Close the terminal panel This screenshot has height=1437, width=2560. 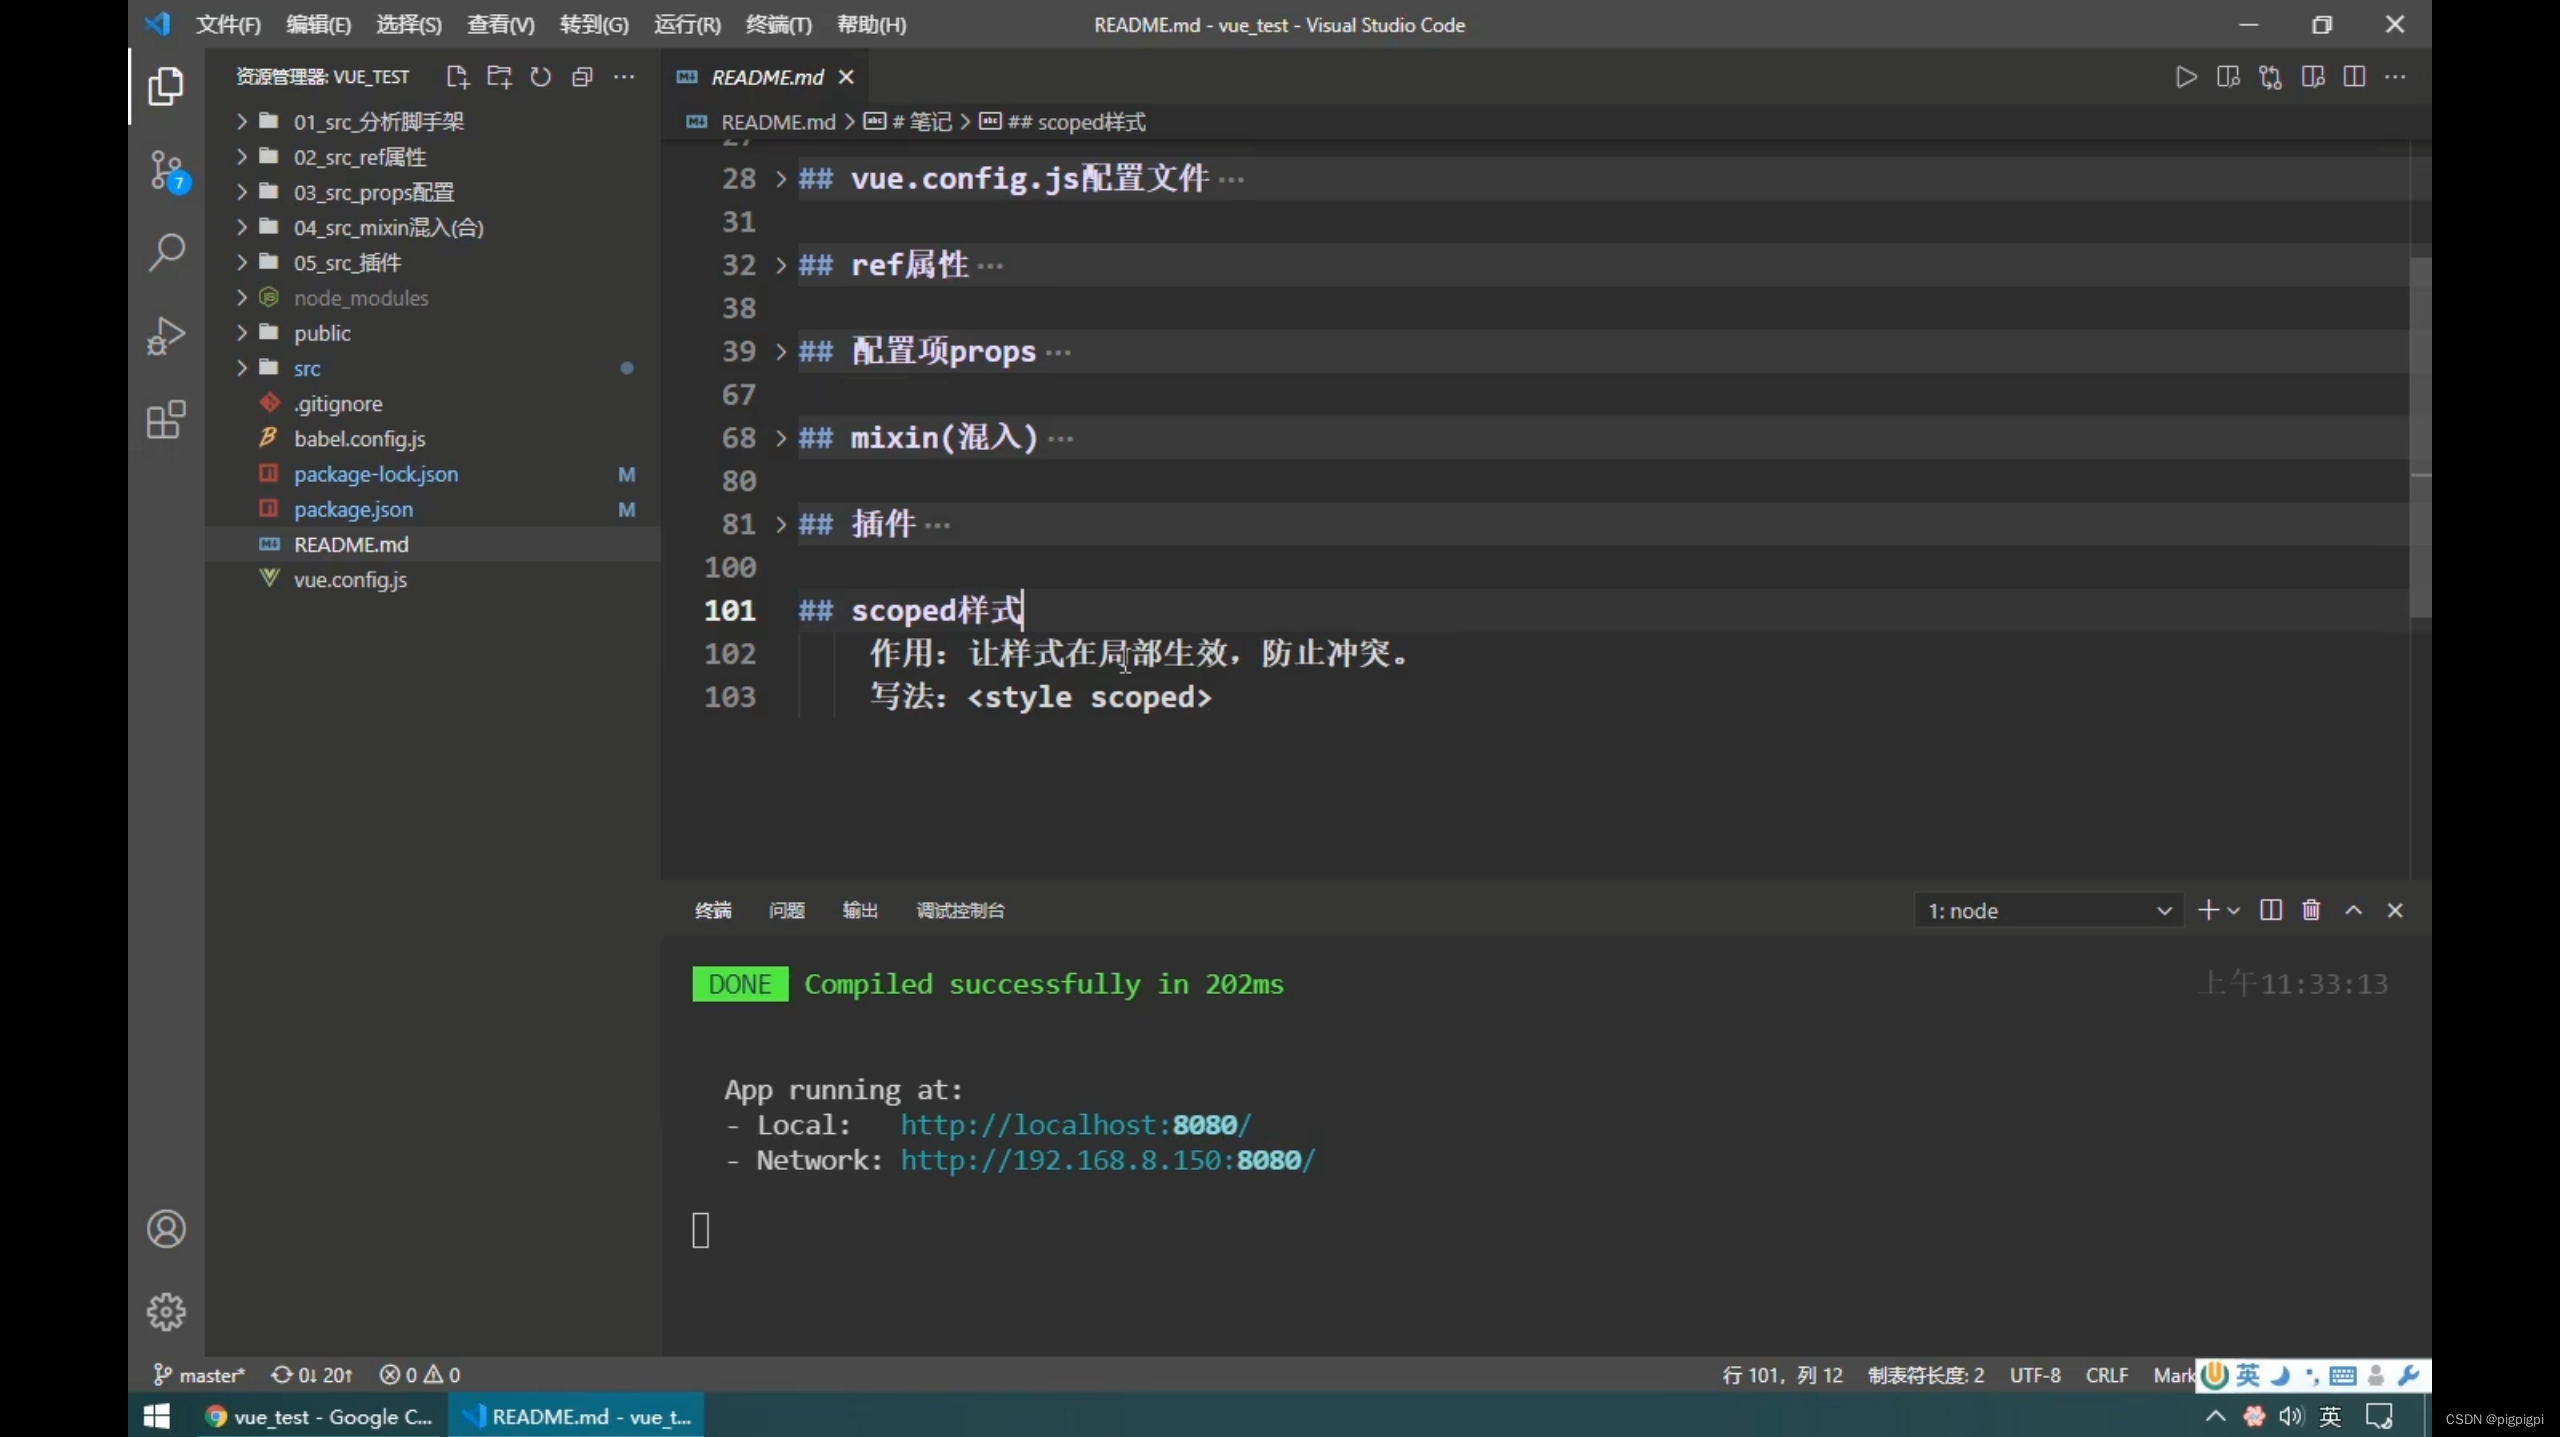2395,910
